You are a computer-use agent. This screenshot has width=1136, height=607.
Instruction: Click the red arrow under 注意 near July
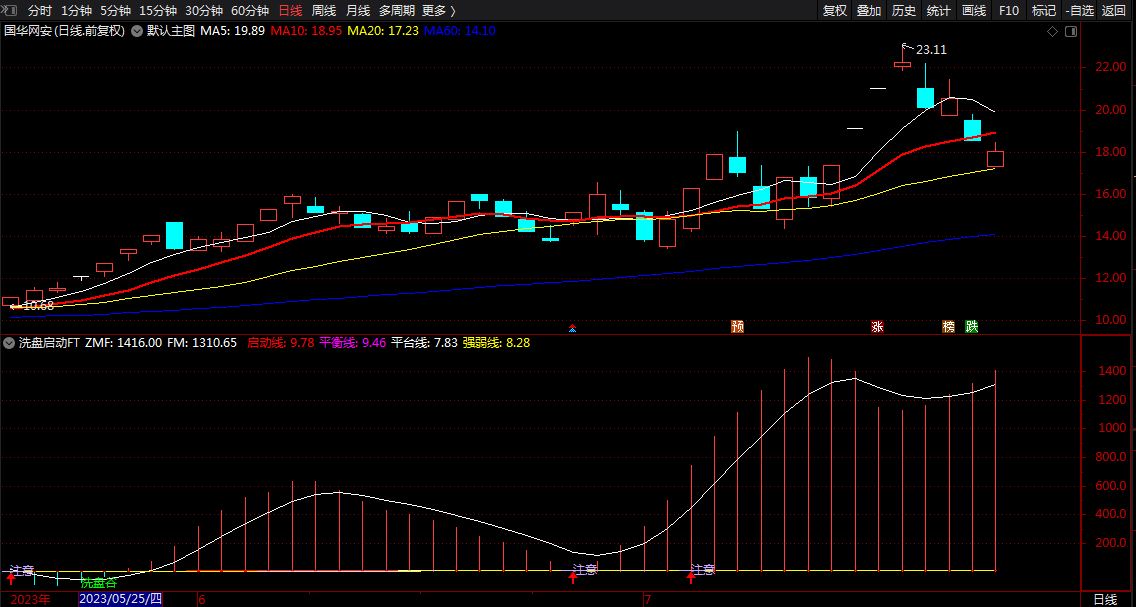tap(691, 577)
